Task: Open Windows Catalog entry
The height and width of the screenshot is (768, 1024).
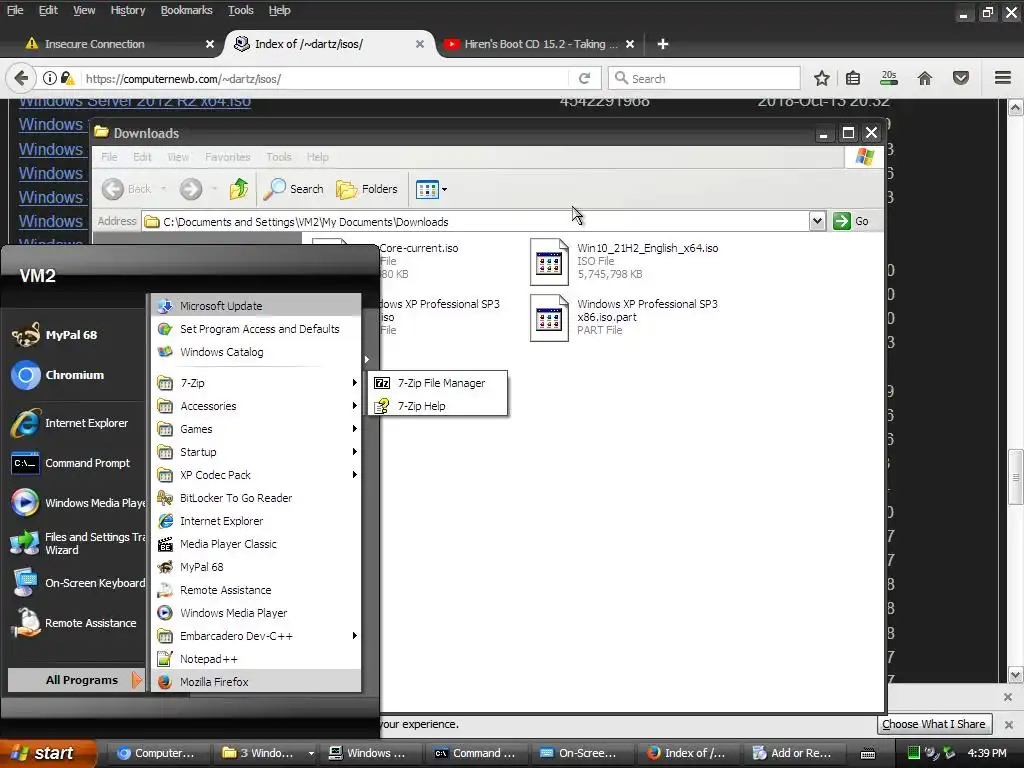Action: 256,352
